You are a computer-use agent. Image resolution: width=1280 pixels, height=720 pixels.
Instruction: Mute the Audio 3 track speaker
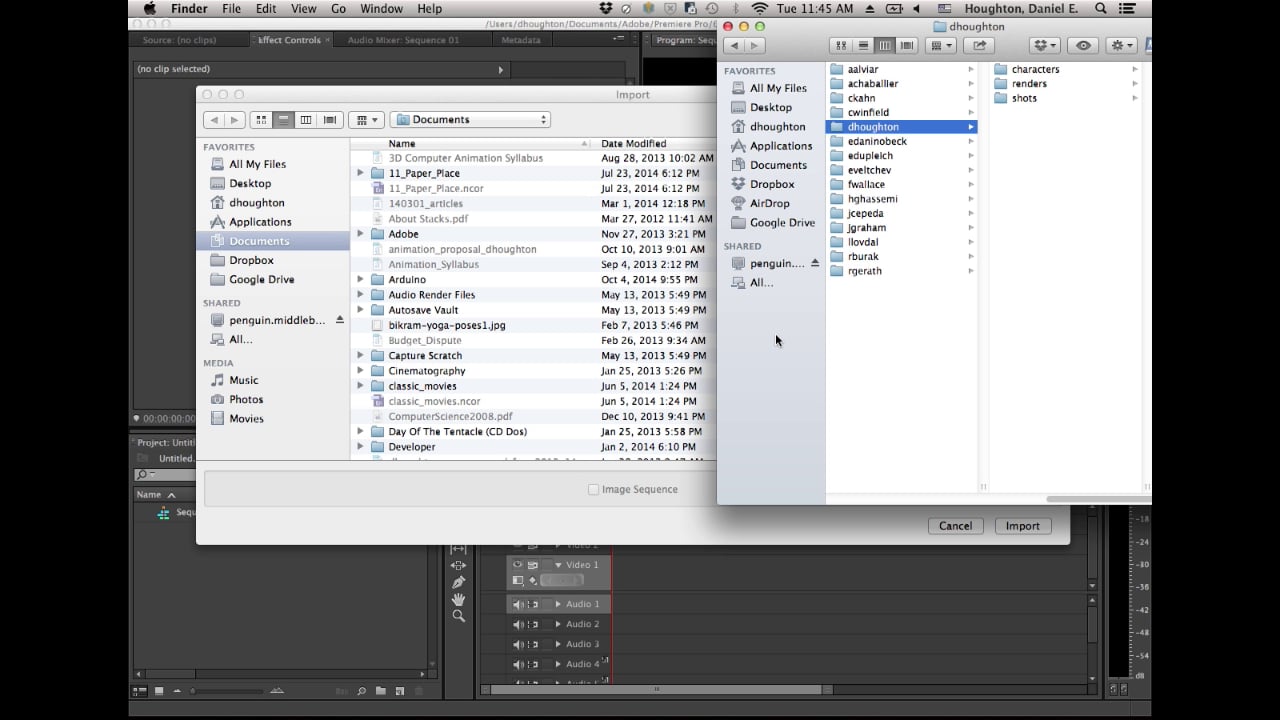pos(518,644)
